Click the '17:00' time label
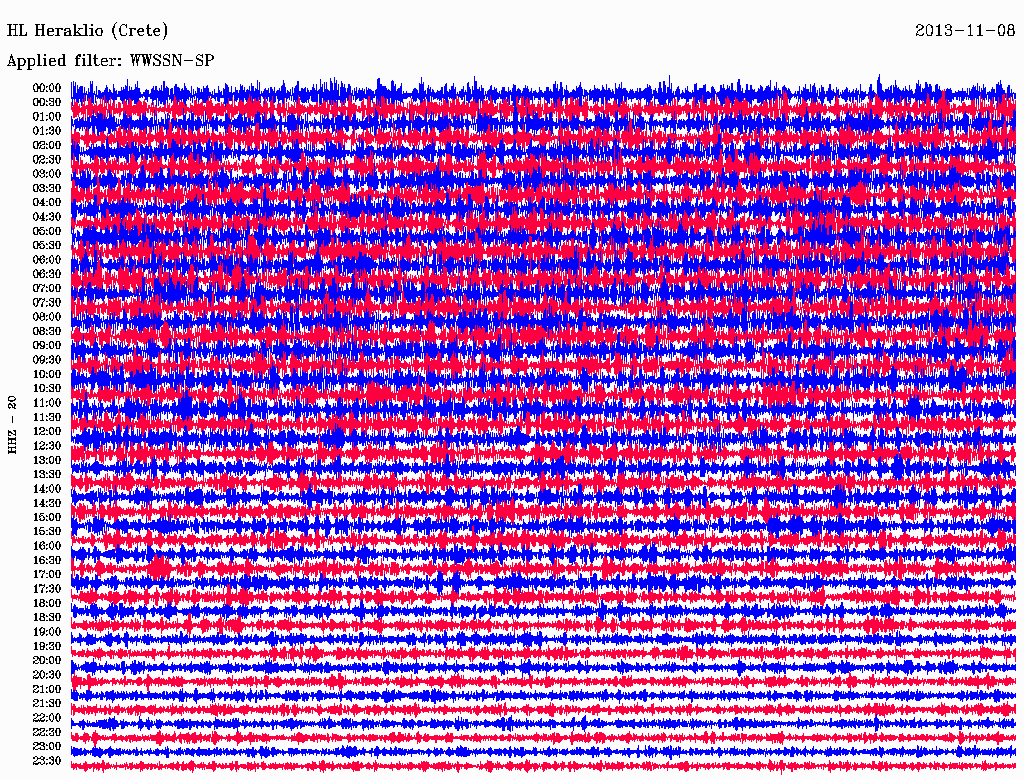Image resolution: width=1024 pixels, height=780 pixels. [47, 574]
